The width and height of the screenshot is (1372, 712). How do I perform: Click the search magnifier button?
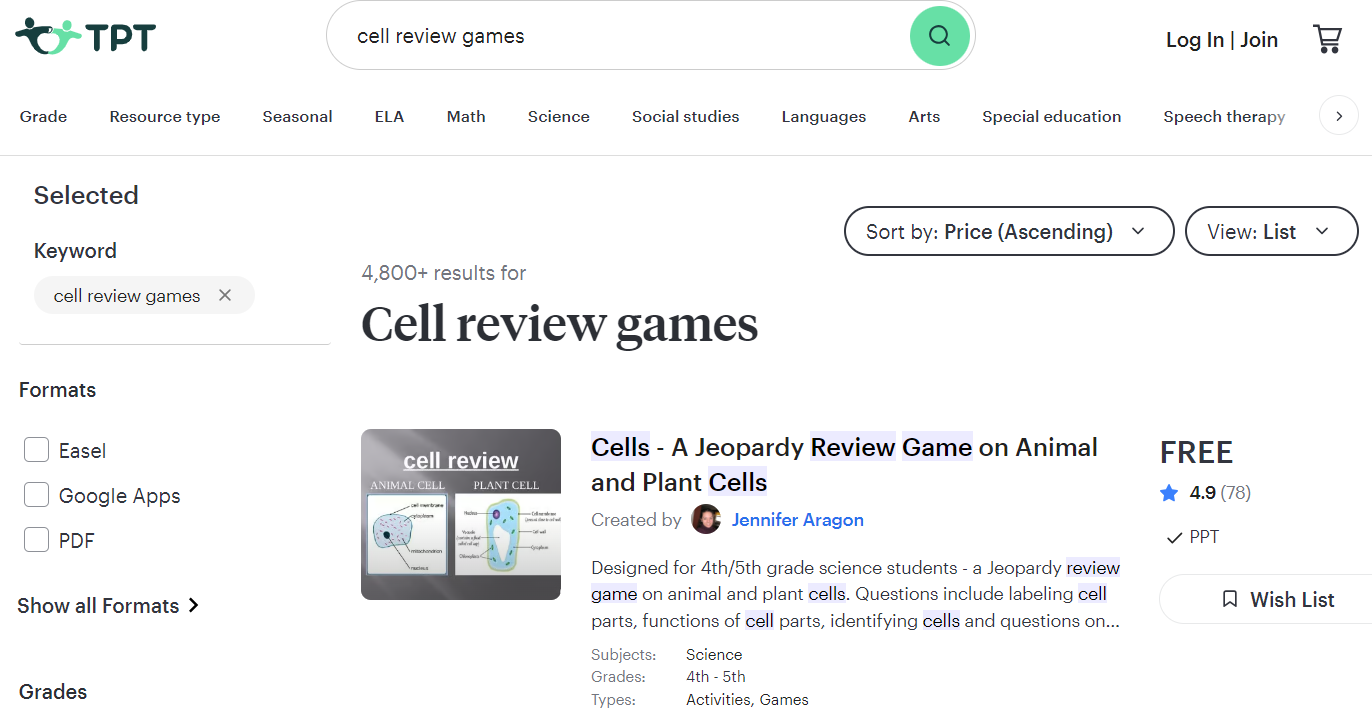click(938, 35)
